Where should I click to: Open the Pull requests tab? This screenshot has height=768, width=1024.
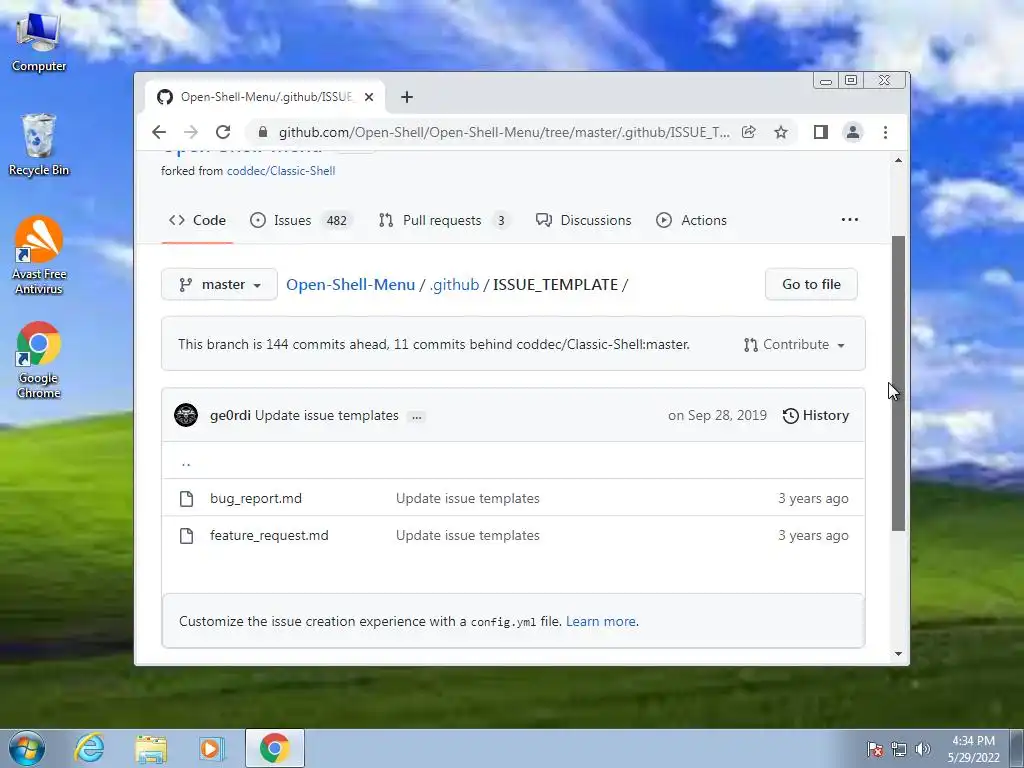(444, 221)
